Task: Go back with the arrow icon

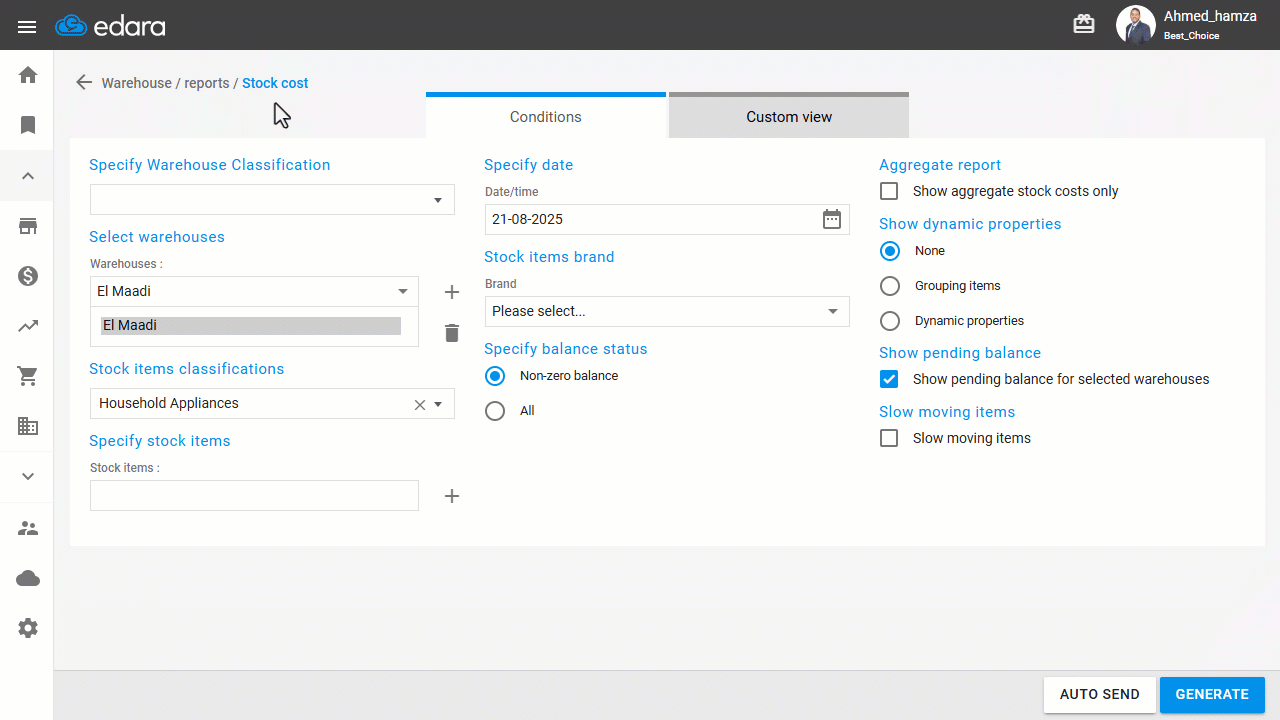Action: tap(84, 83)
